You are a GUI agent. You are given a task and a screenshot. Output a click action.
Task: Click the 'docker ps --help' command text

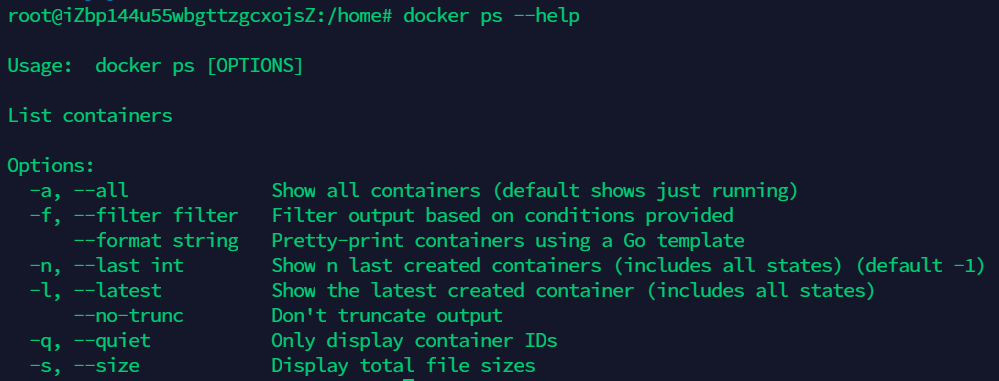[x=491, y=16]
